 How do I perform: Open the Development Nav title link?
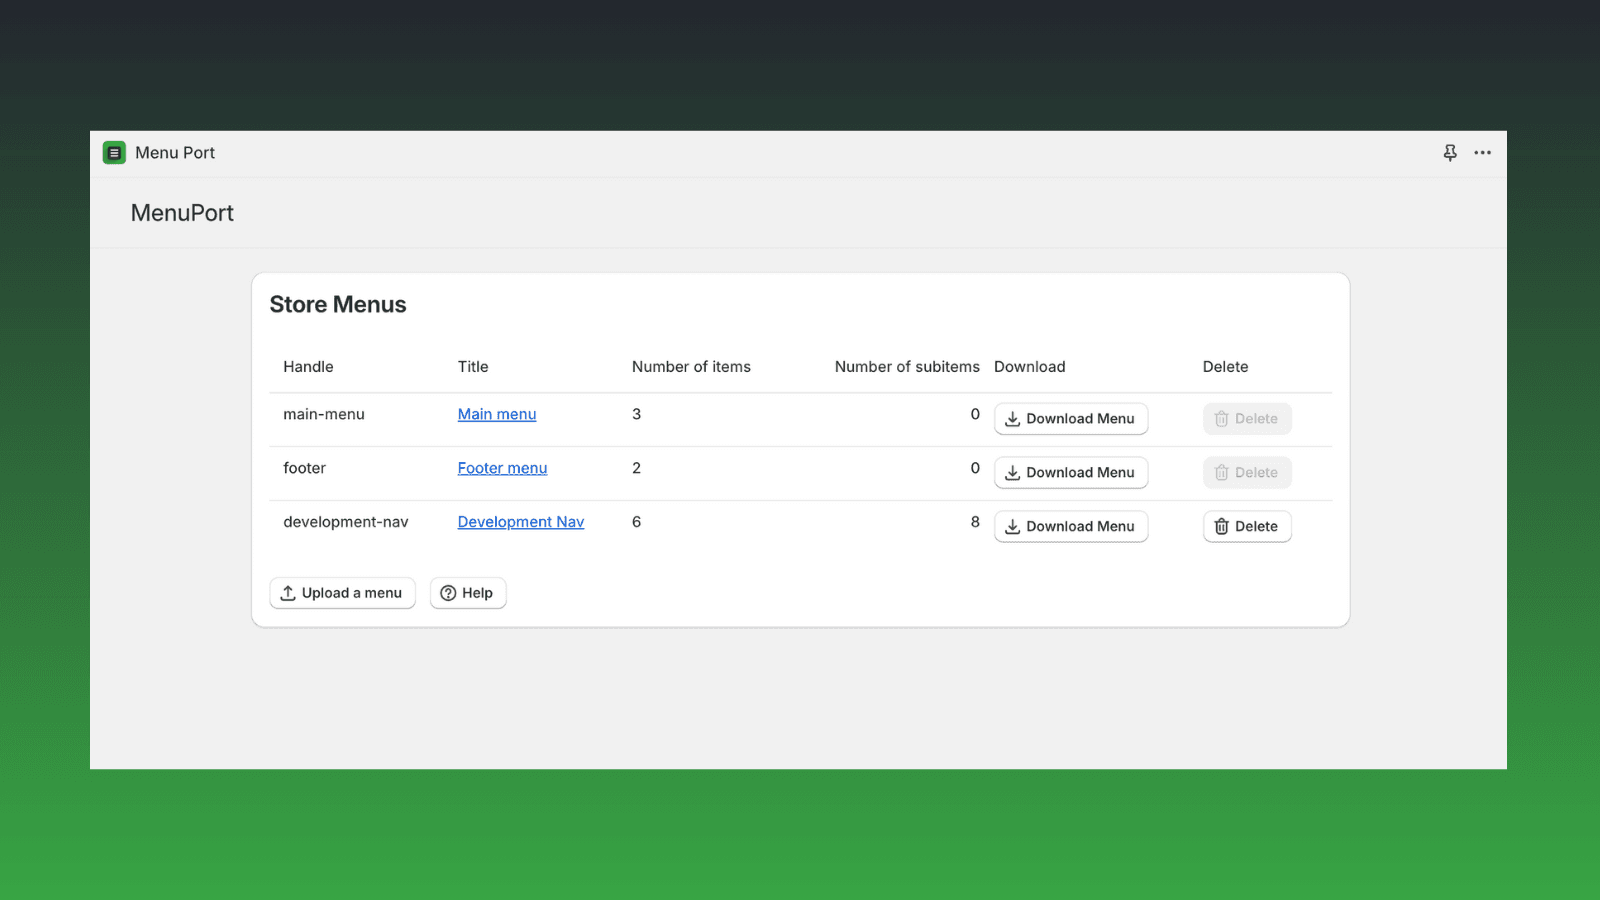coord(520,522)
